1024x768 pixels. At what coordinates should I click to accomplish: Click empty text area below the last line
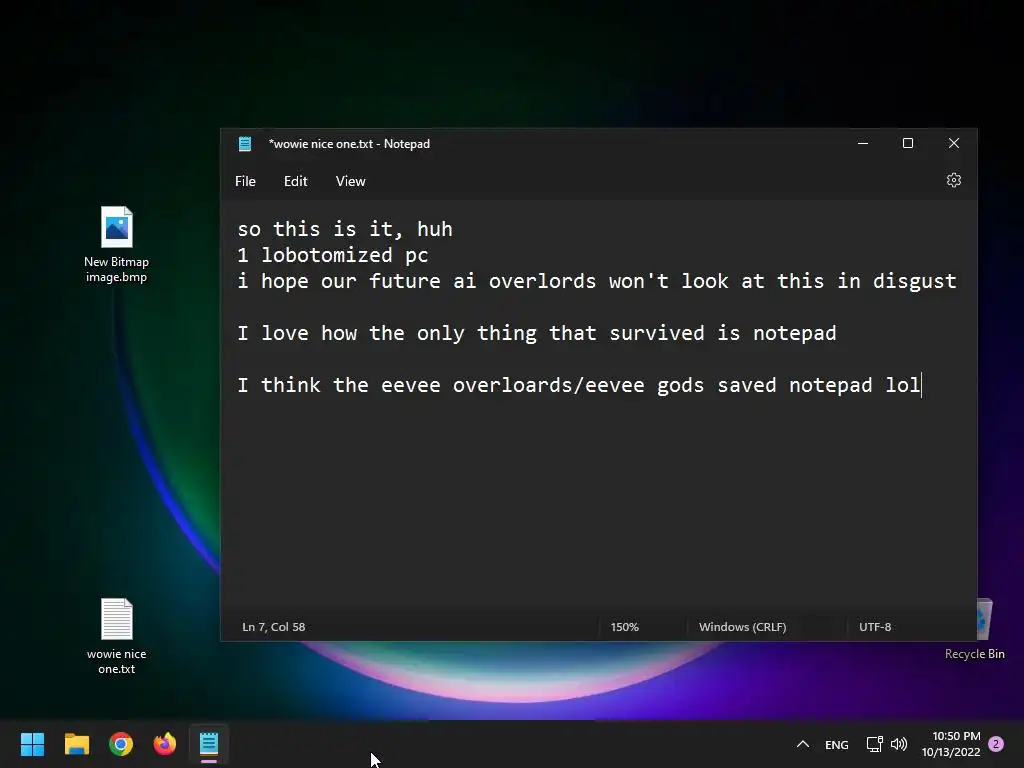pos(598,503)
